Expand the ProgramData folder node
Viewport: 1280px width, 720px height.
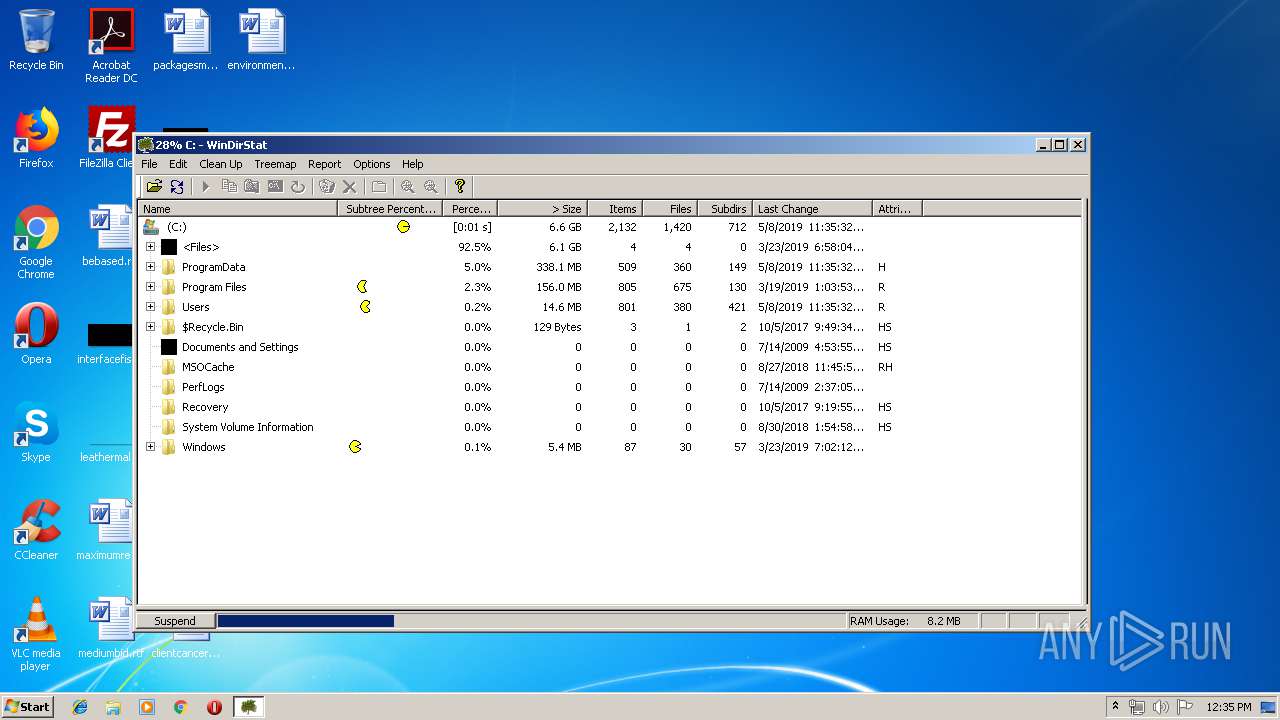(x=150, y=267)
